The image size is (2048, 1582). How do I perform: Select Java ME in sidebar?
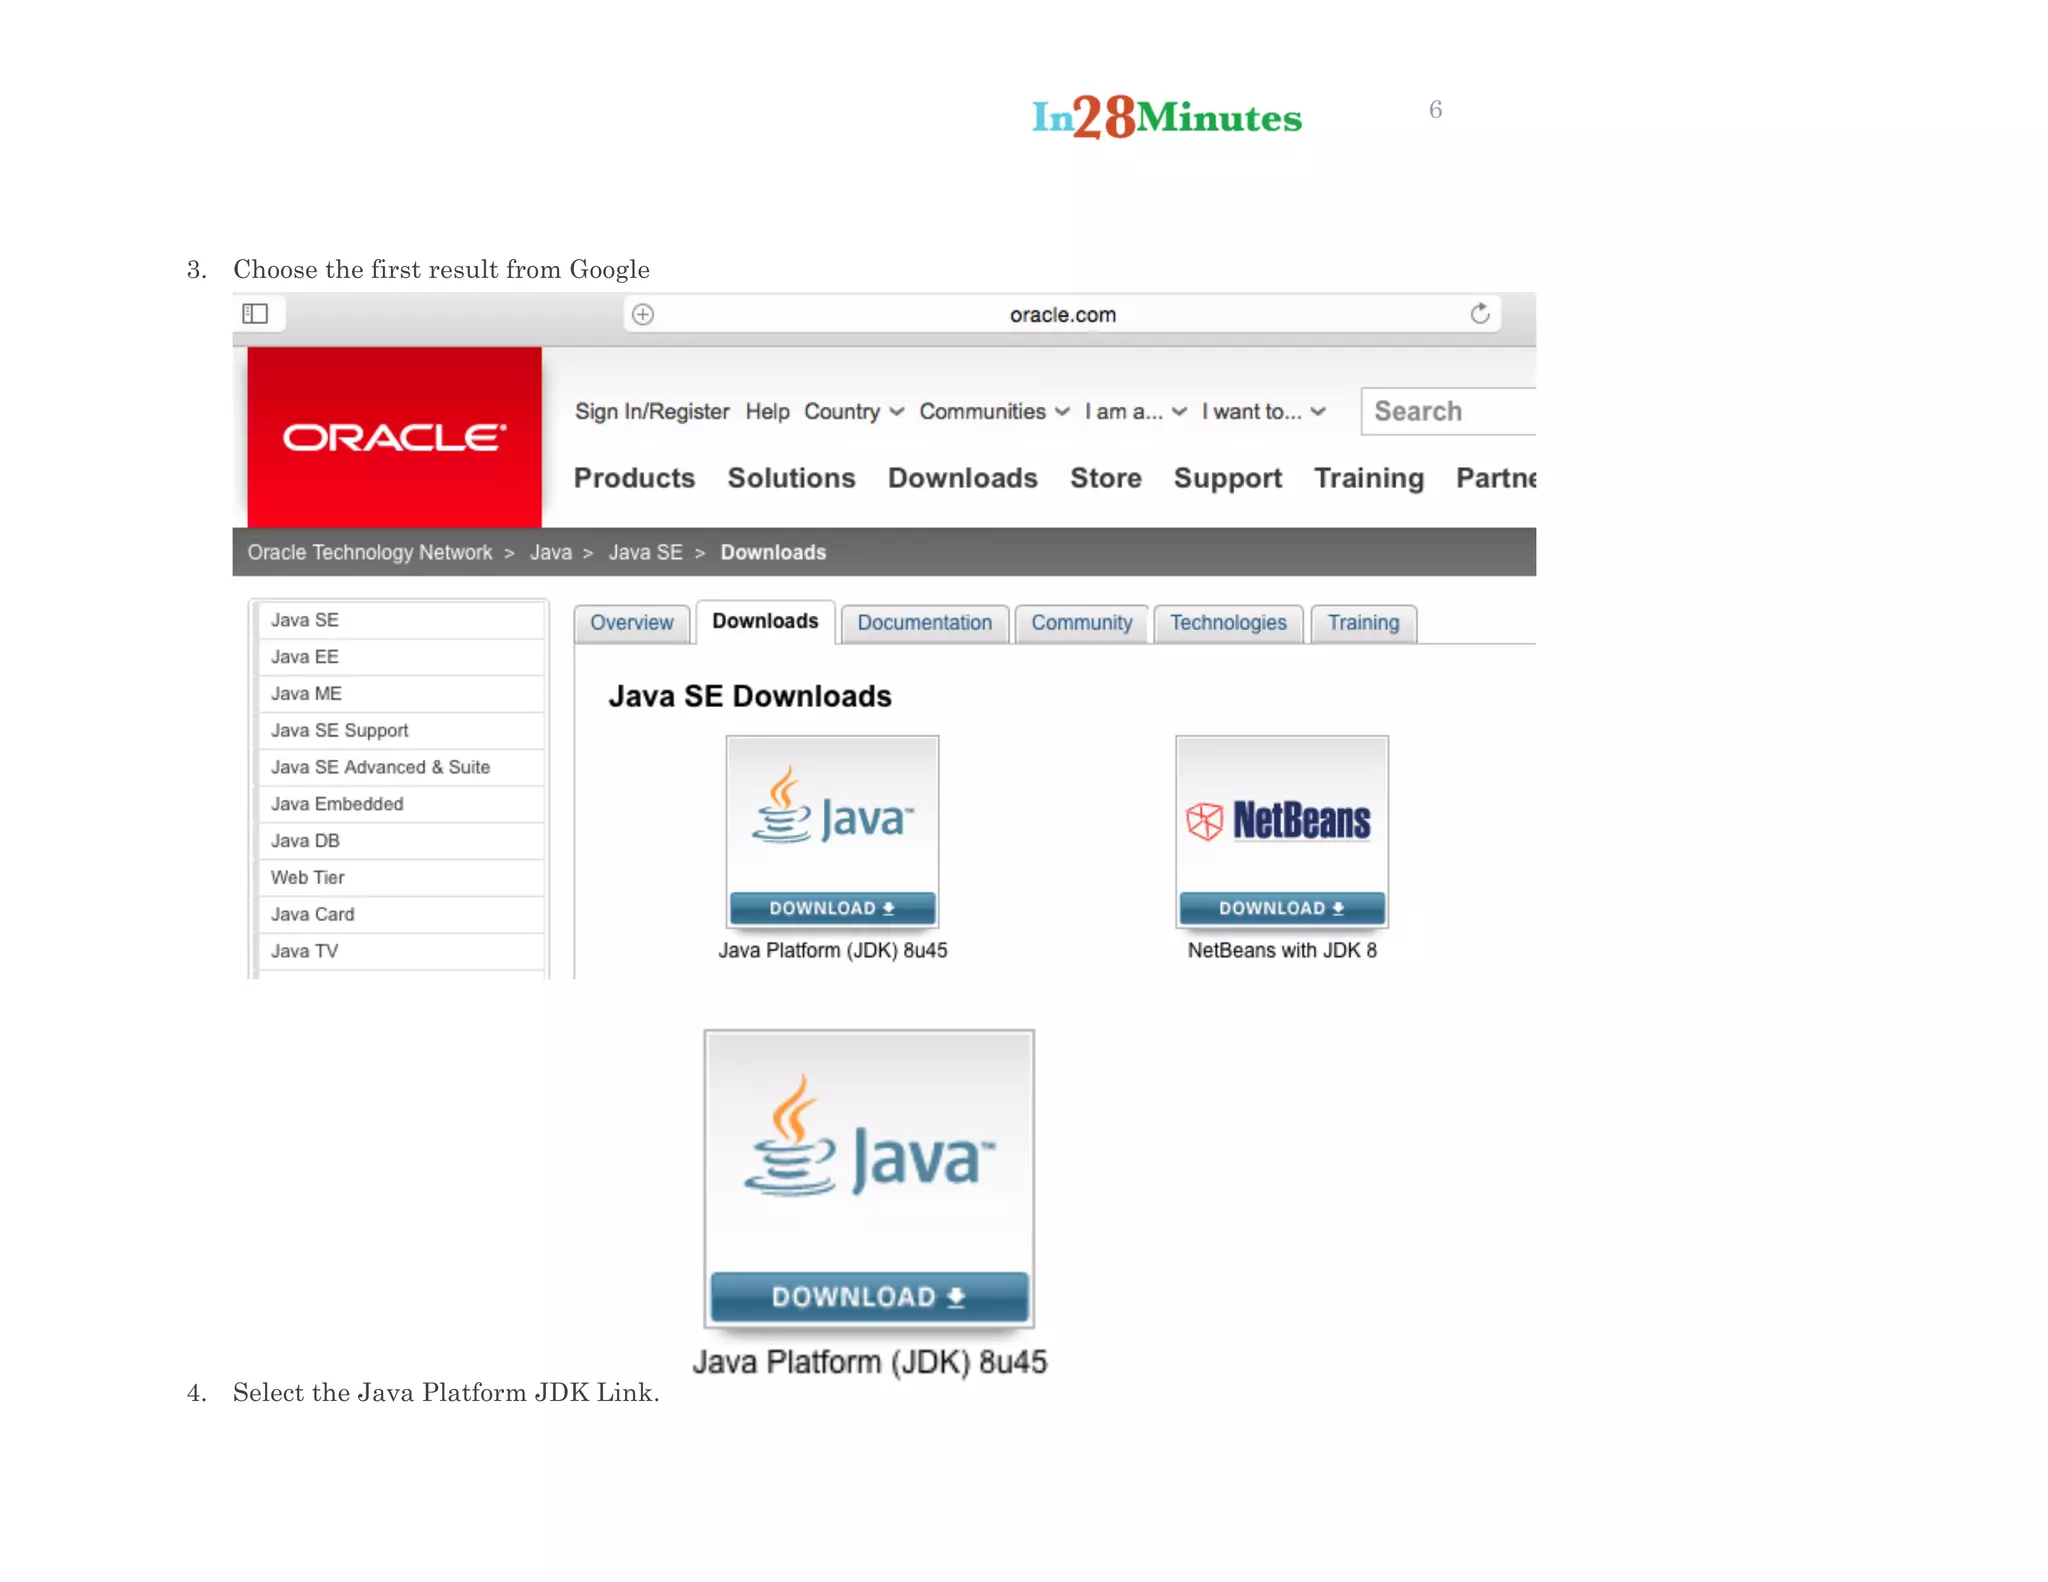pyautogui.click(x=400, y=694)
